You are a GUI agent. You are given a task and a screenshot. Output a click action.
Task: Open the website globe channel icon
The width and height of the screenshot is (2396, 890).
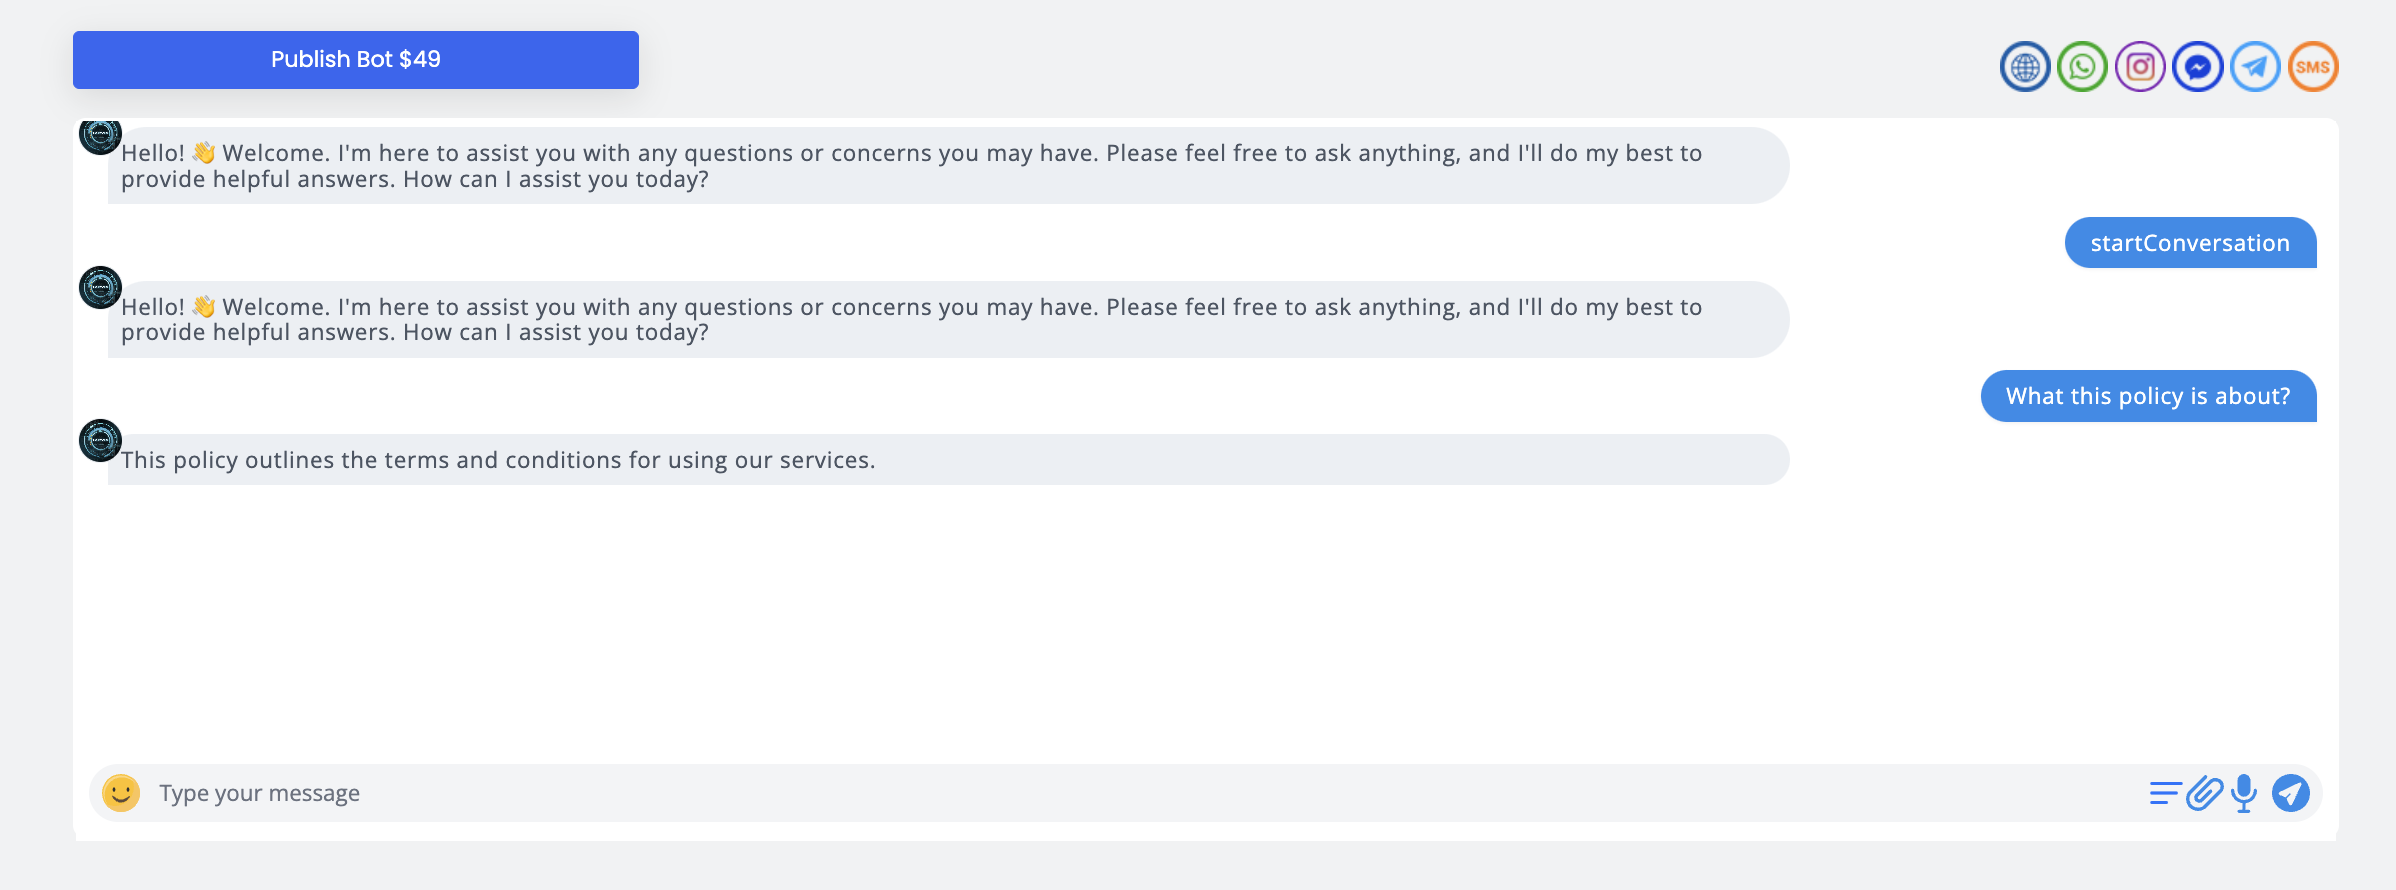coord(2025,67)
